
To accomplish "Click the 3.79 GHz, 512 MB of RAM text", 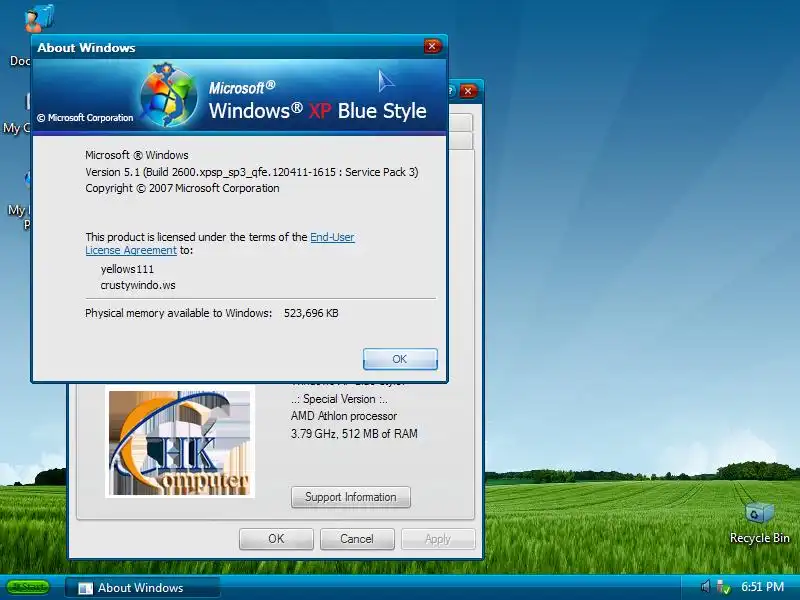I will click(x=354, y=434).
